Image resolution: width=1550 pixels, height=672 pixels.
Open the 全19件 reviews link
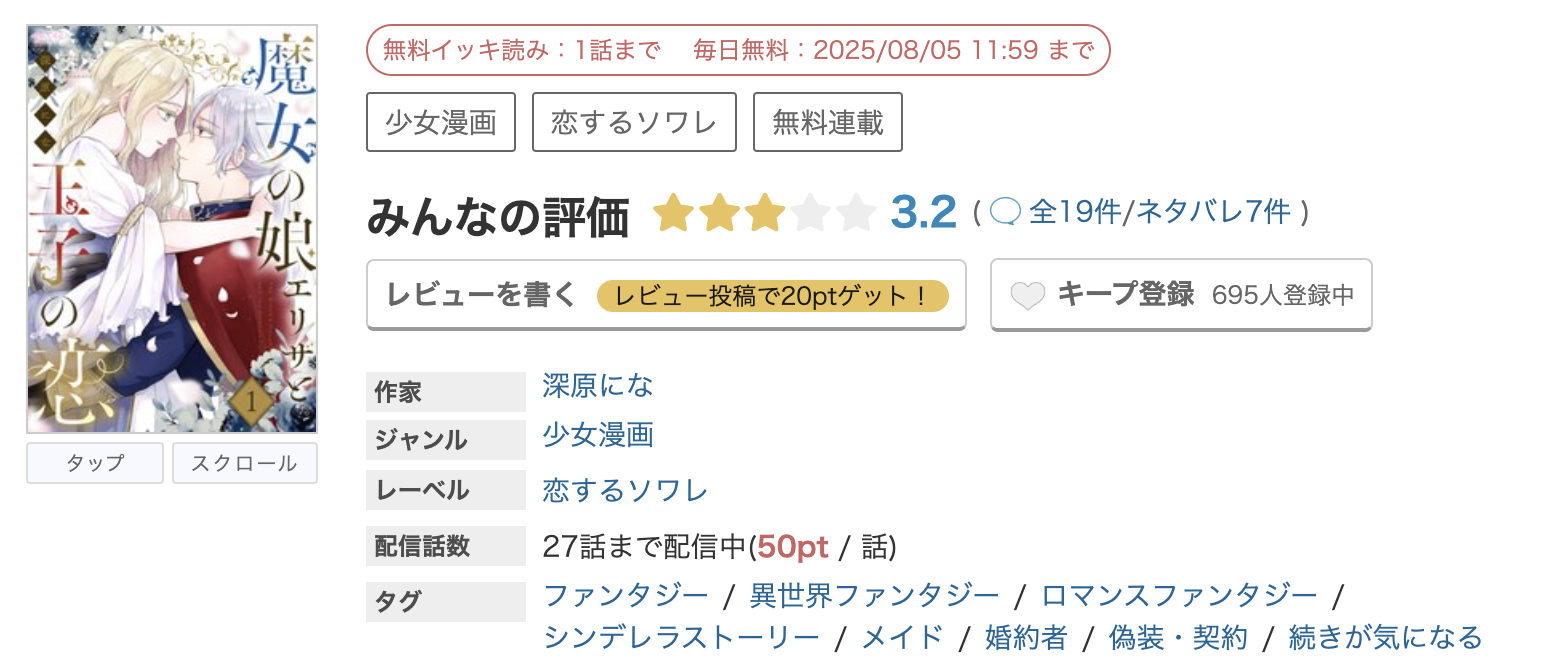pyautogui.click(x=1075, y=212)
